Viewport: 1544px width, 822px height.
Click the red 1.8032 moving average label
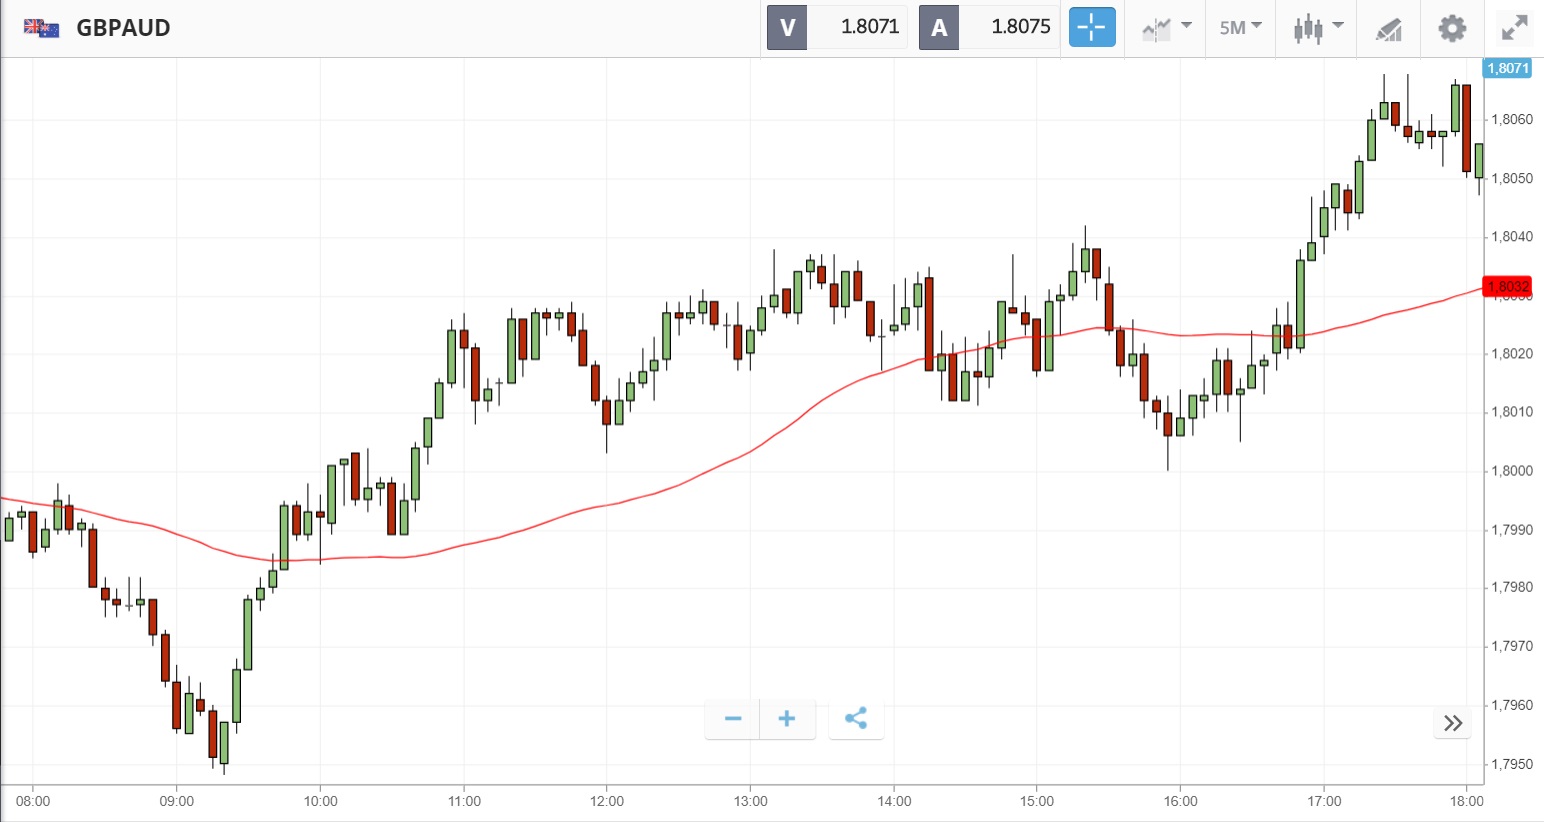[1507, 287]
